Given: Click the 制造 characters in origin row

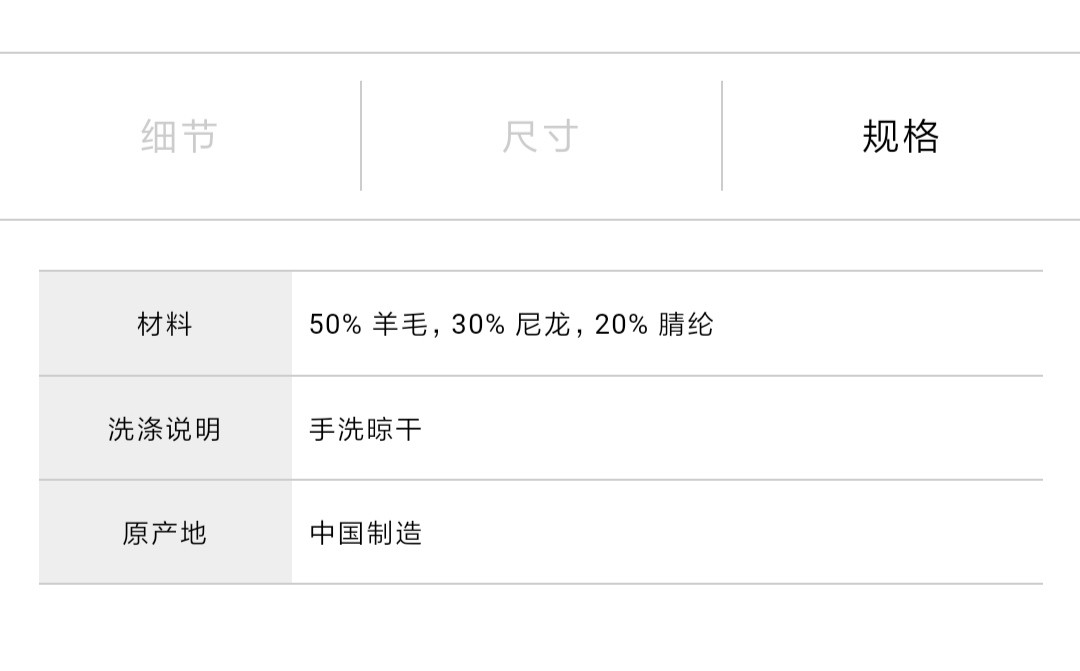Looking at the screenshot, I should point(394,532).
